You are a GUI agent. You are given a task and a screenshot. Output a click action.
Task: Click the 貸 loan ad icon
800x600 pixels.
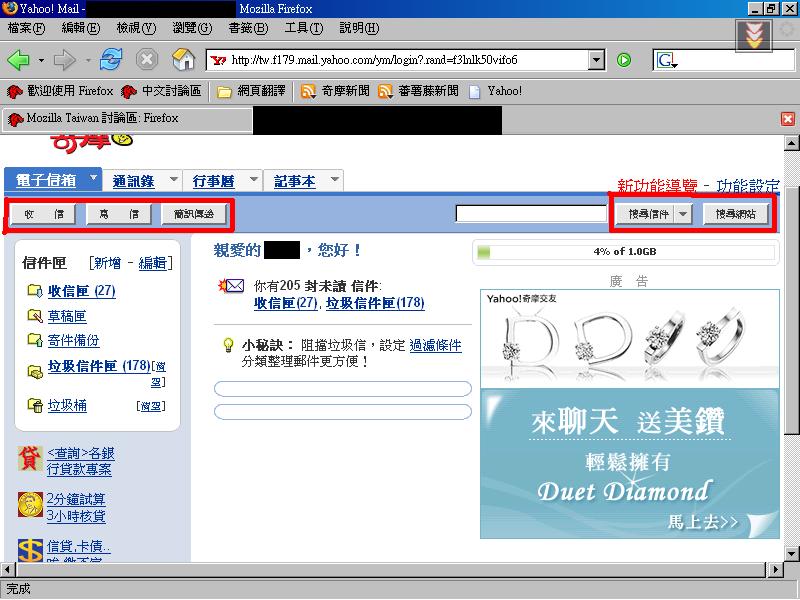(30, 458)
